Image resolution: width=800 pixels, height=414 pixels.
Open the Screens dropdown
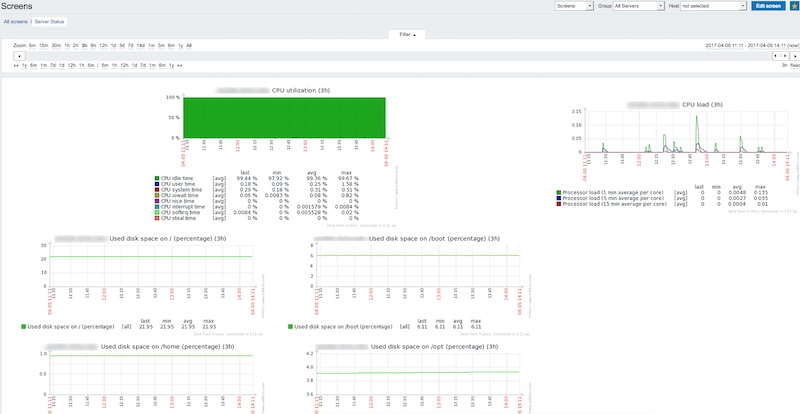tap(574, 6)
